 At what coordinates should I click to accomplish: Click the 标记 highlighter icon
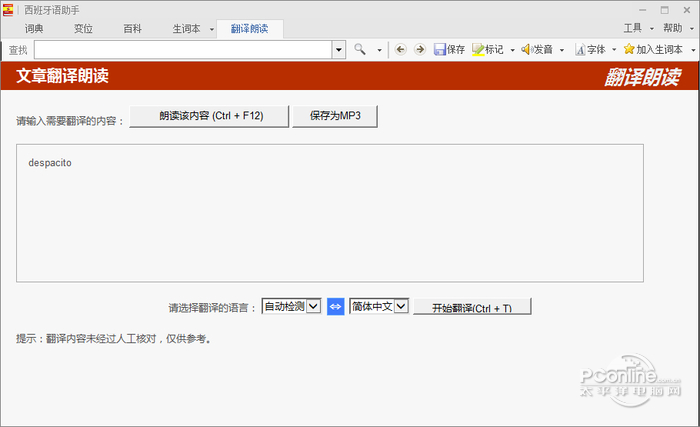[x=478, y=49]
